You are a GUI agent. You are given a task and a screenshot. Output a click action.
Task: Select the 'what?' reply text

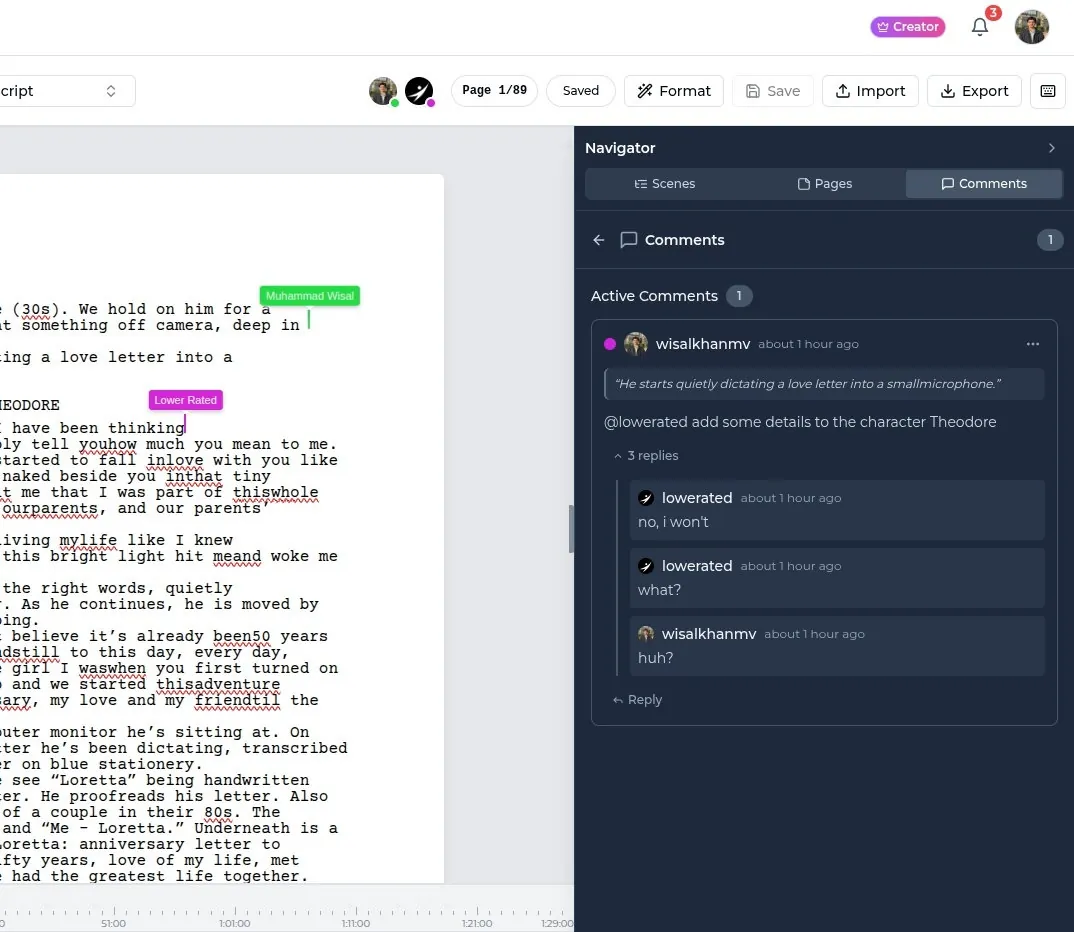click(659, 590)
